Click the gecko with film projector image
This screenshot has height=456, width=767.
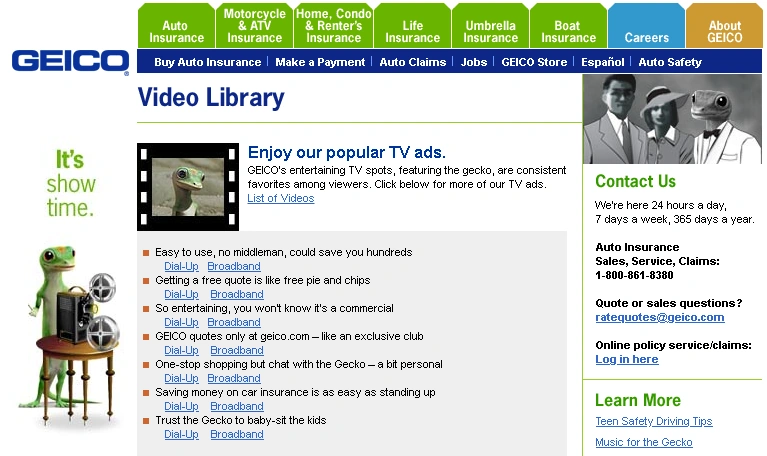click(x=70, y=337)
